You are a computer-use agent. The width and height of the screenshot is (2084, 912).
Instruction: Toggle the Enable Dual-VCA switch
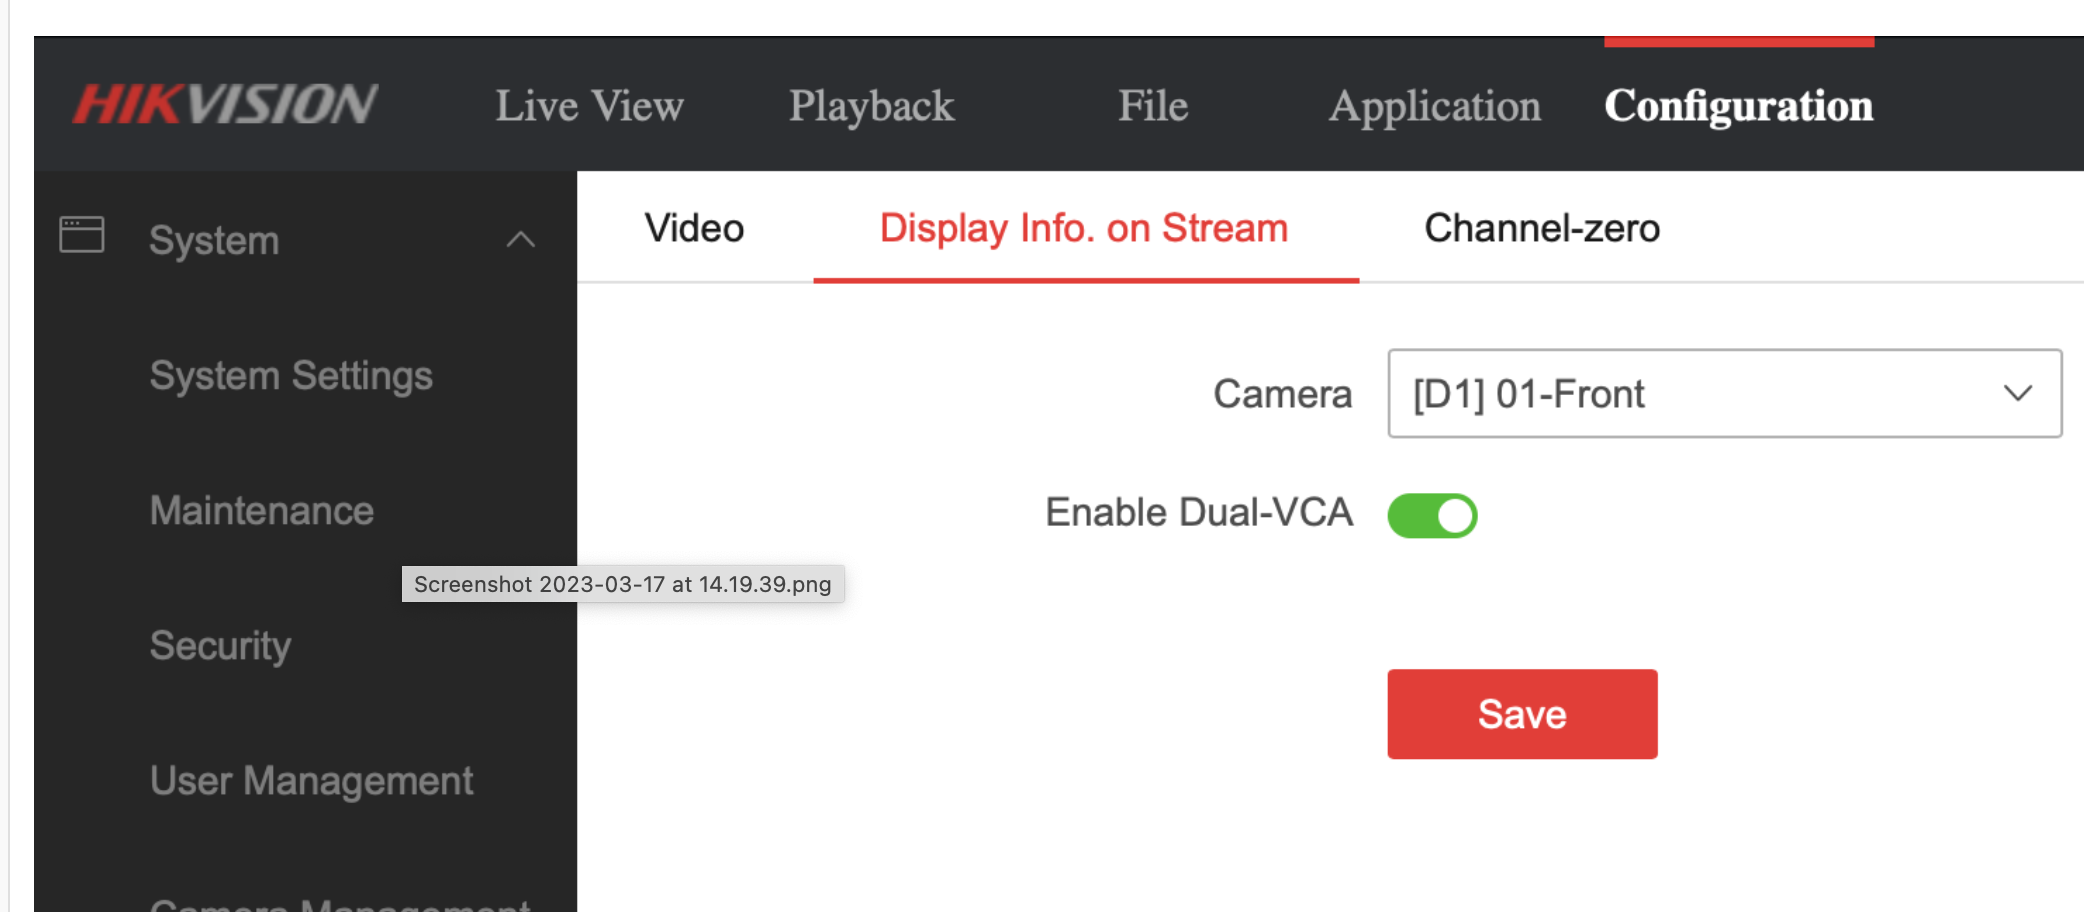[x=1432, y=516]
